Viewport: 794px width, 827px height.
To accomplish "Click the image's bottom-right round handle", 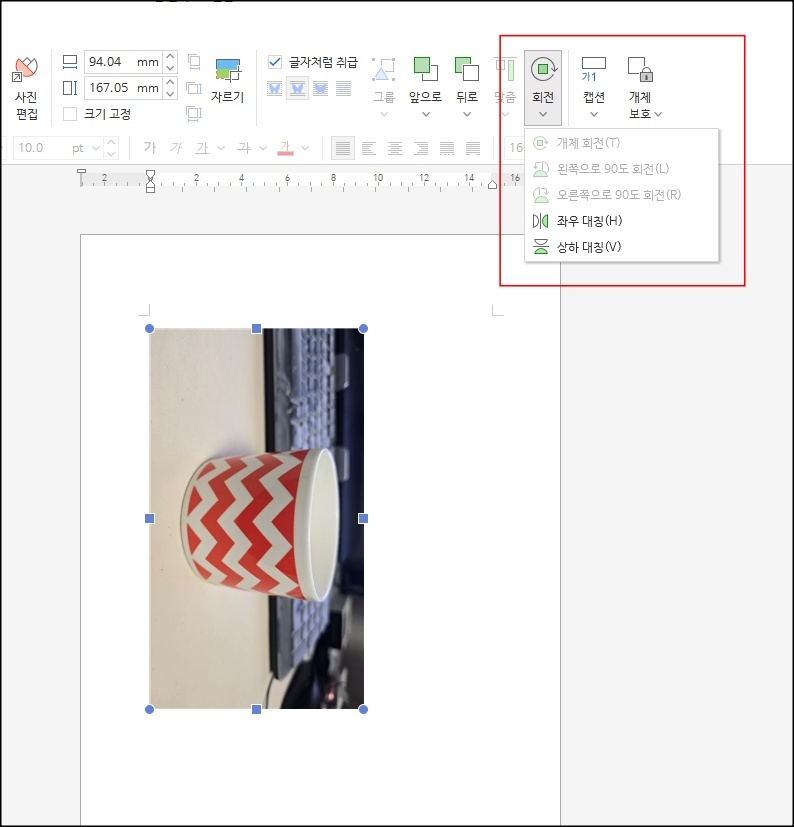I will coord(363,709).
